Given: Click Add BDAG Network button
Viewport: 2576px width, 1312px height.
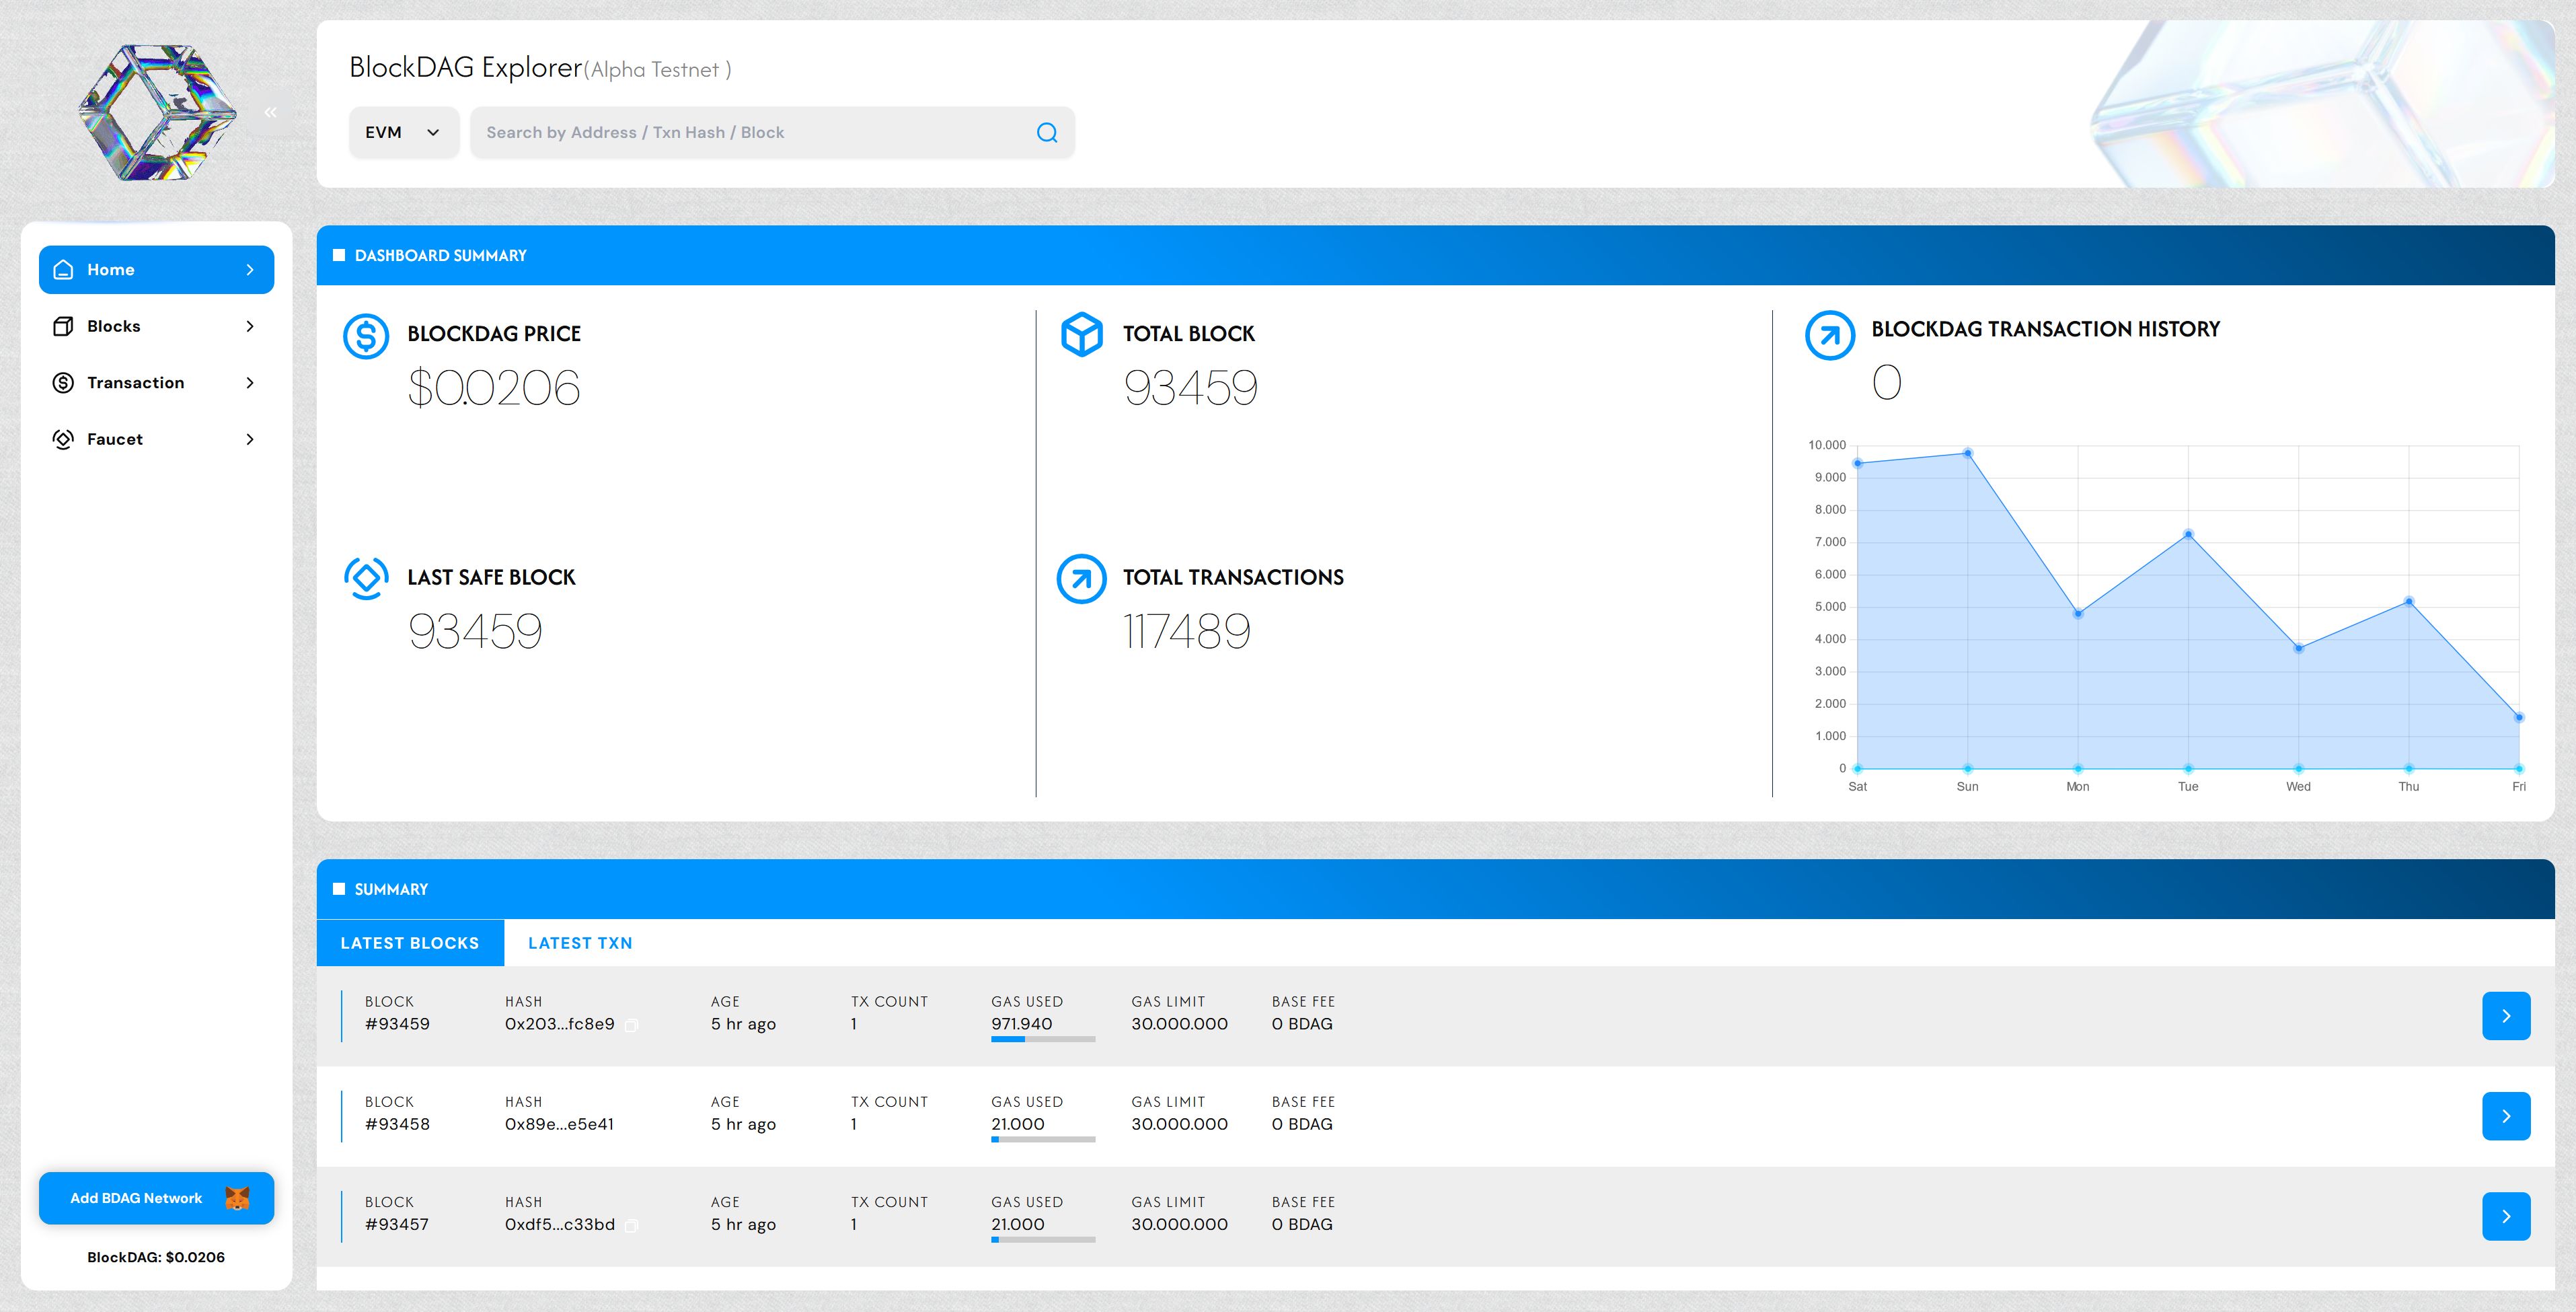Looking at the screenshot, I should [156, 1198].
